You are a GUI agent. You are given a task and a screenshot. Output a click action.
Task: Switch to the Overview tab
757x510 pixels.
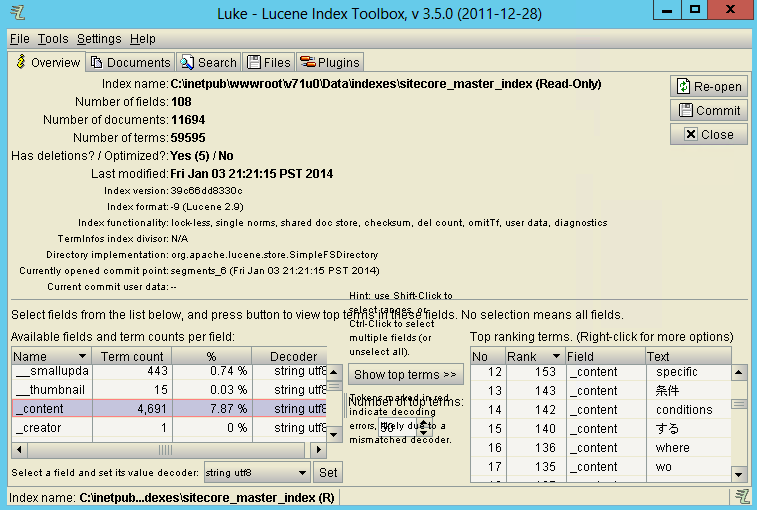[47, 62]
